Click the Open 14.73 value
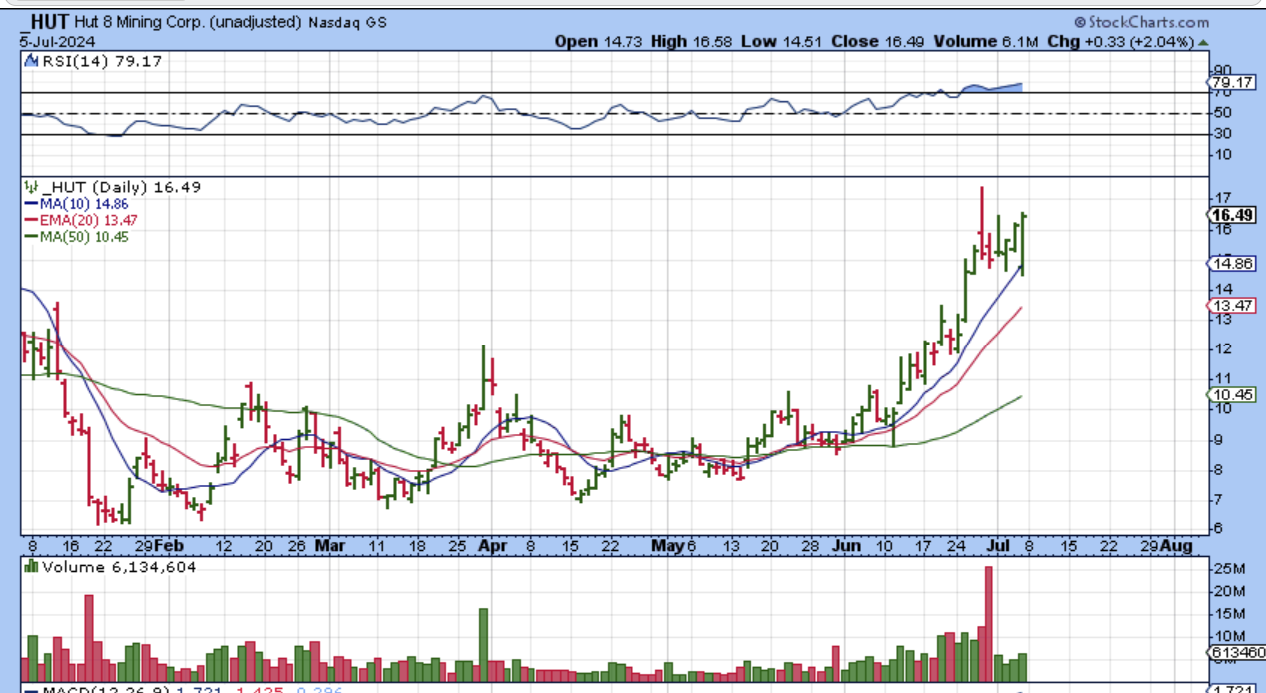Viewport: 1266px width, 693px height. click(x=597, y=41)
